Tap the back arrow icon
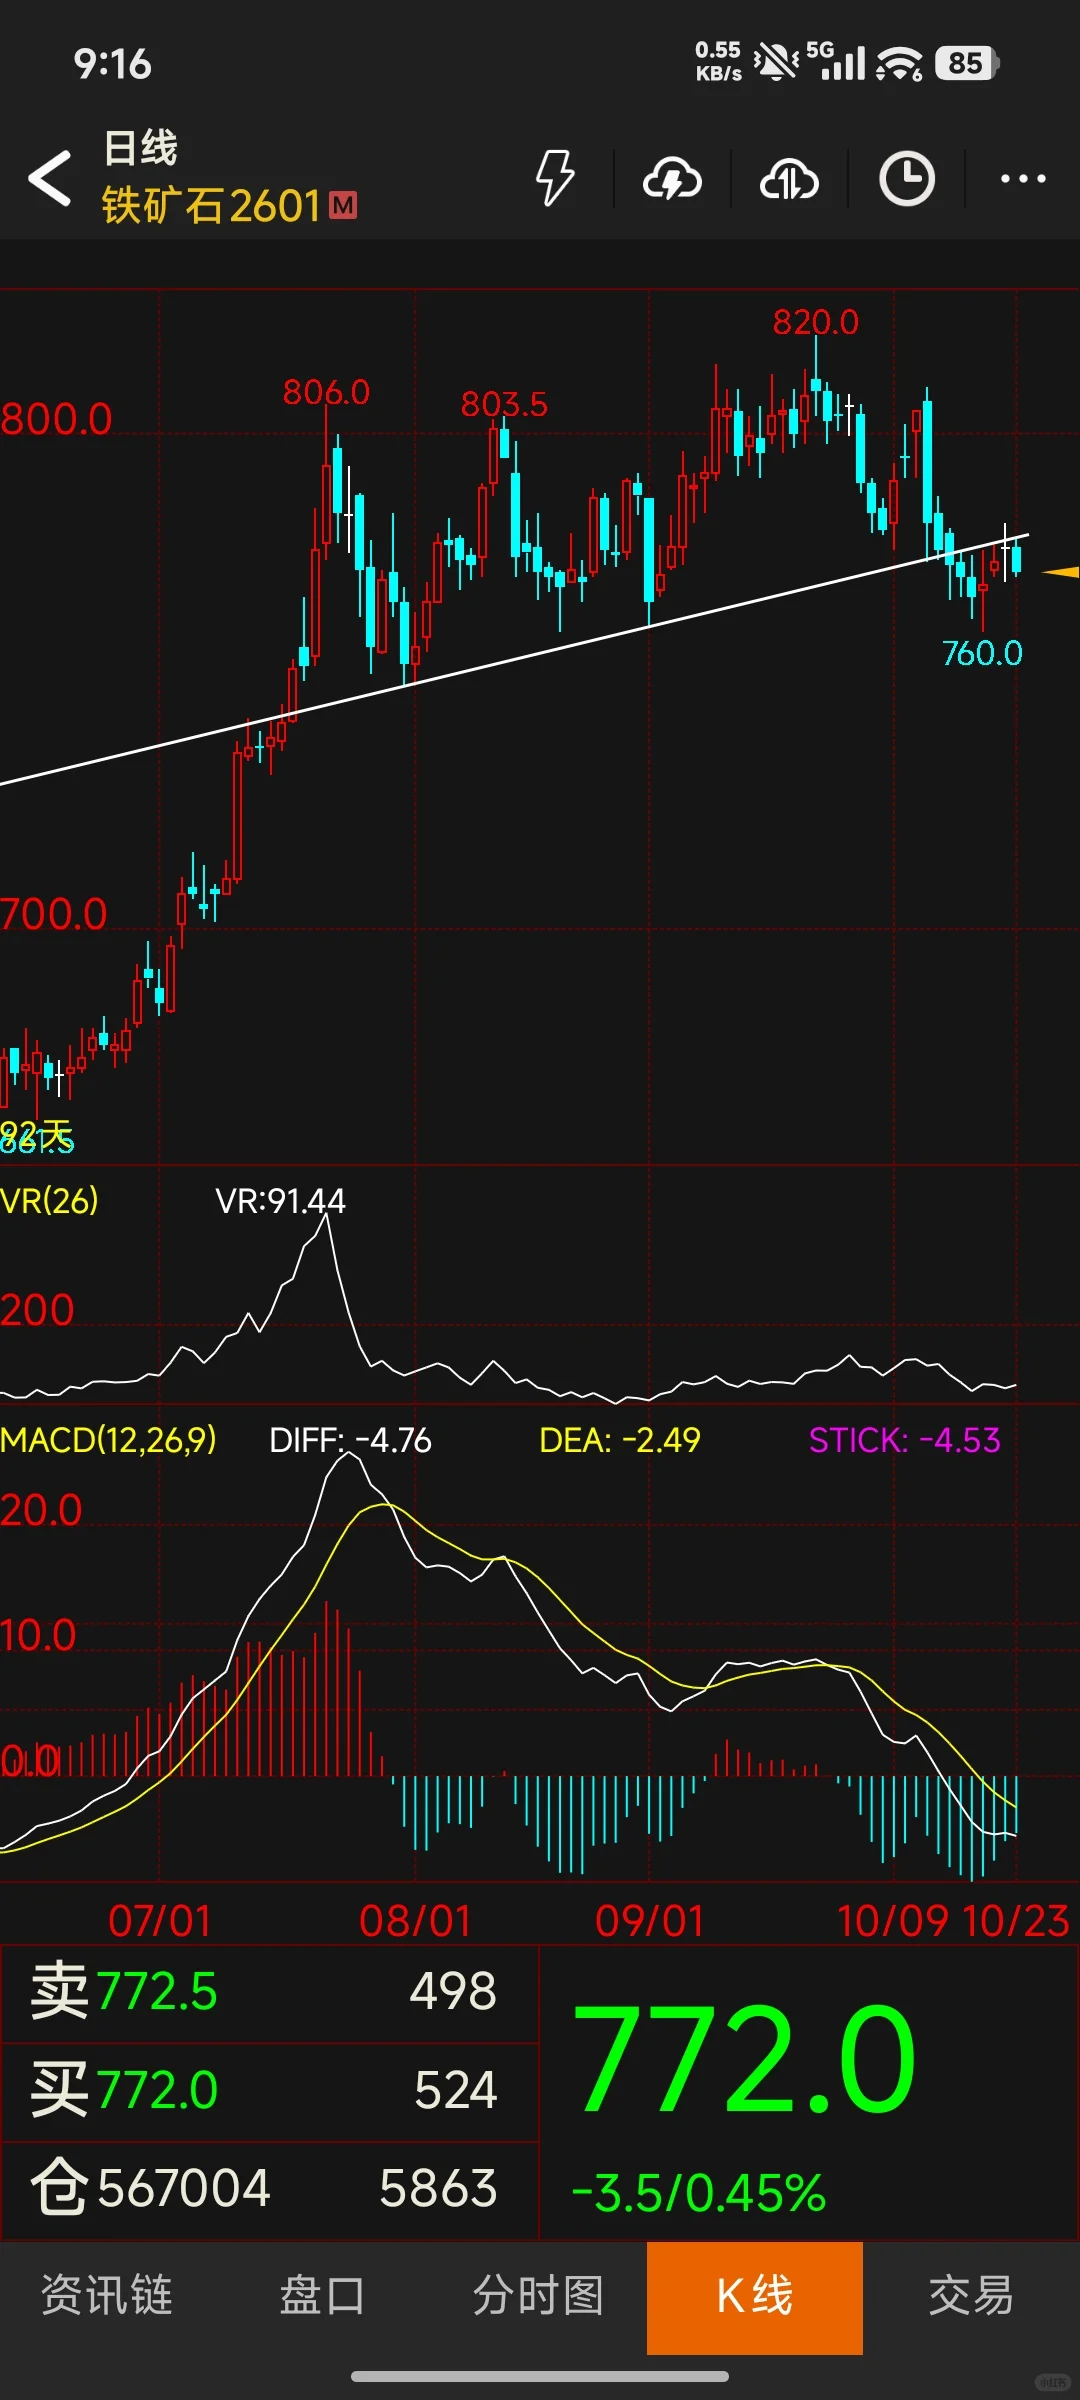Viewport: 1080px width, 2400px height. click(x=50, y=178)
